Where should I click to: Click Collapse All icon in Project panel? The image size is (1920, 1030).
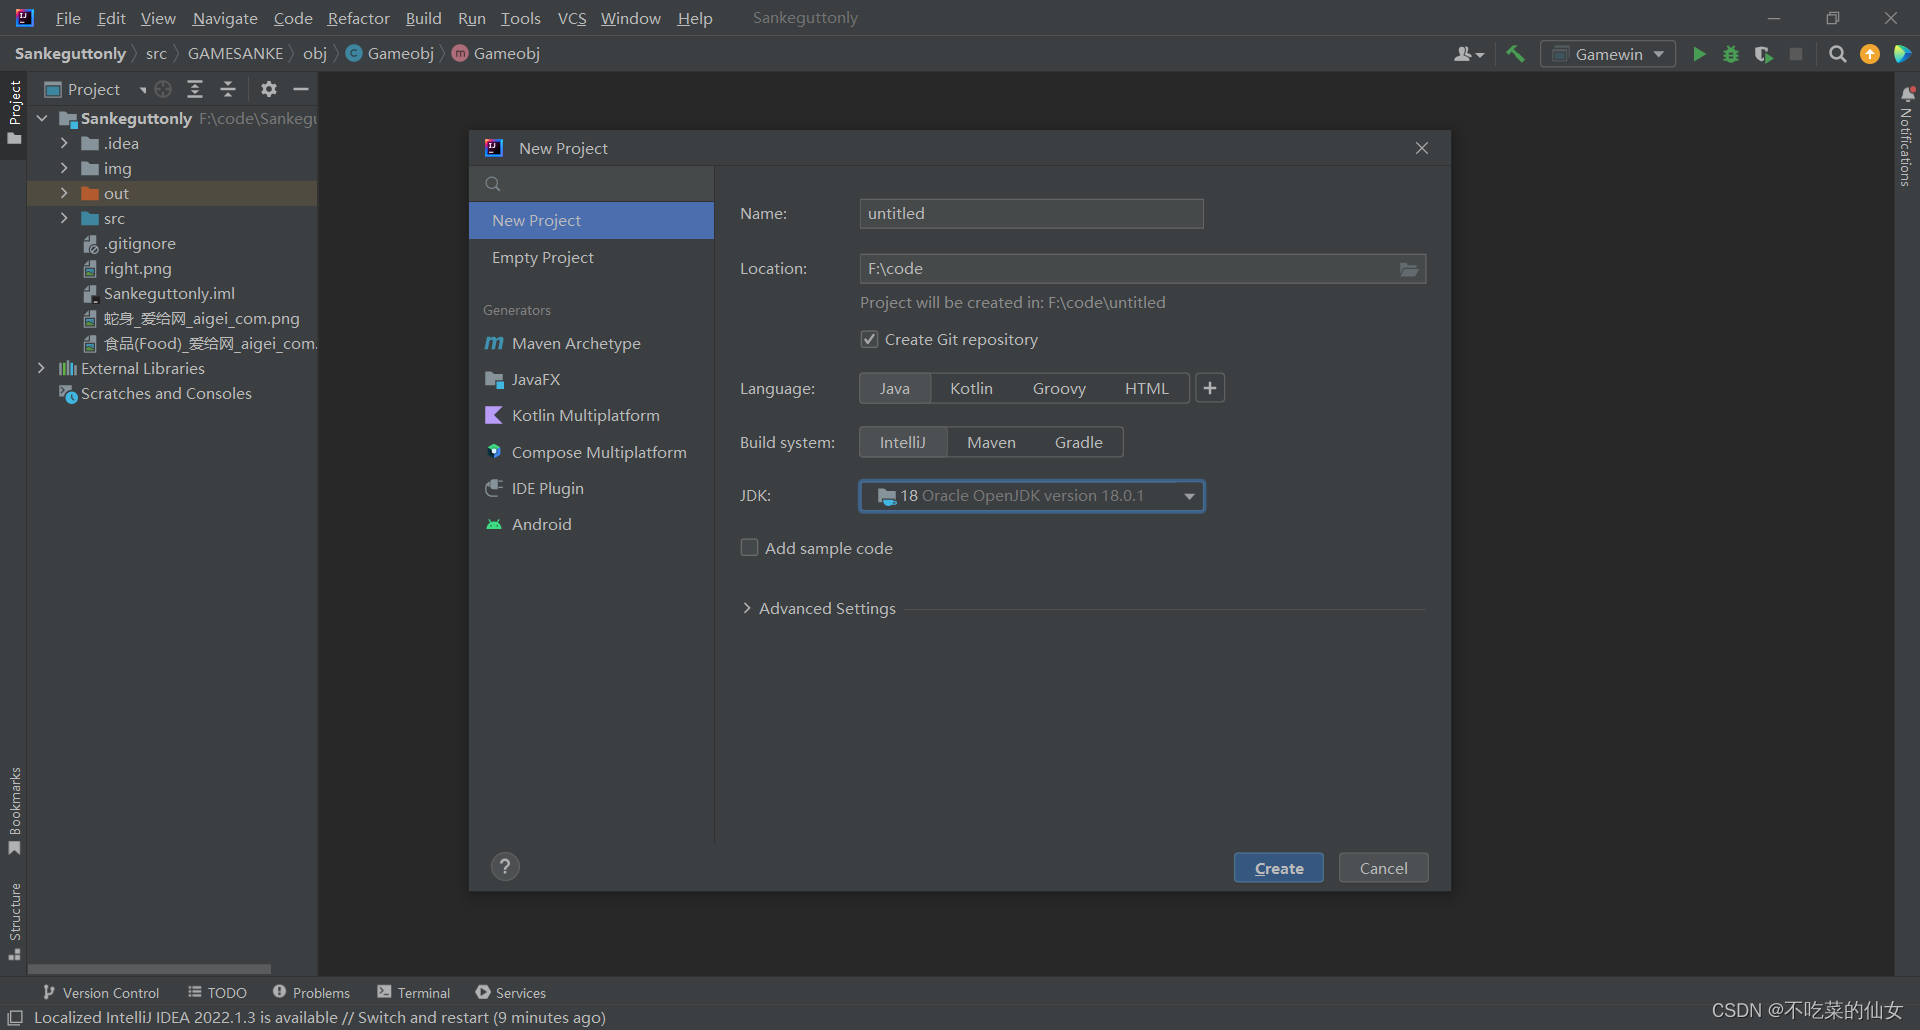228,89
